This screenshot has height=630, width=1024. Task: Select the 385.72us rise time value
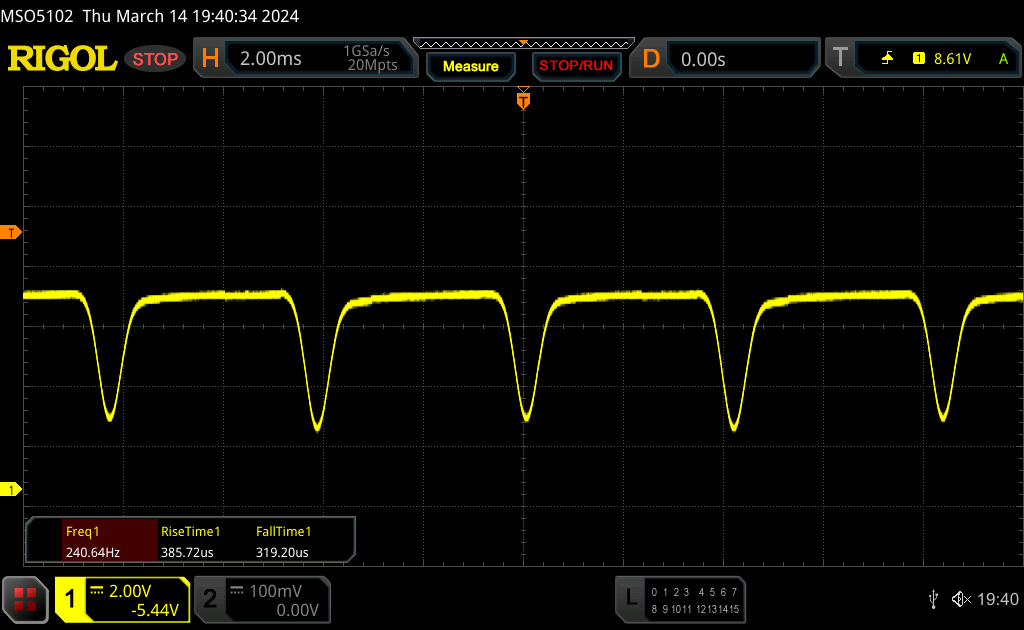pos(187,552)
